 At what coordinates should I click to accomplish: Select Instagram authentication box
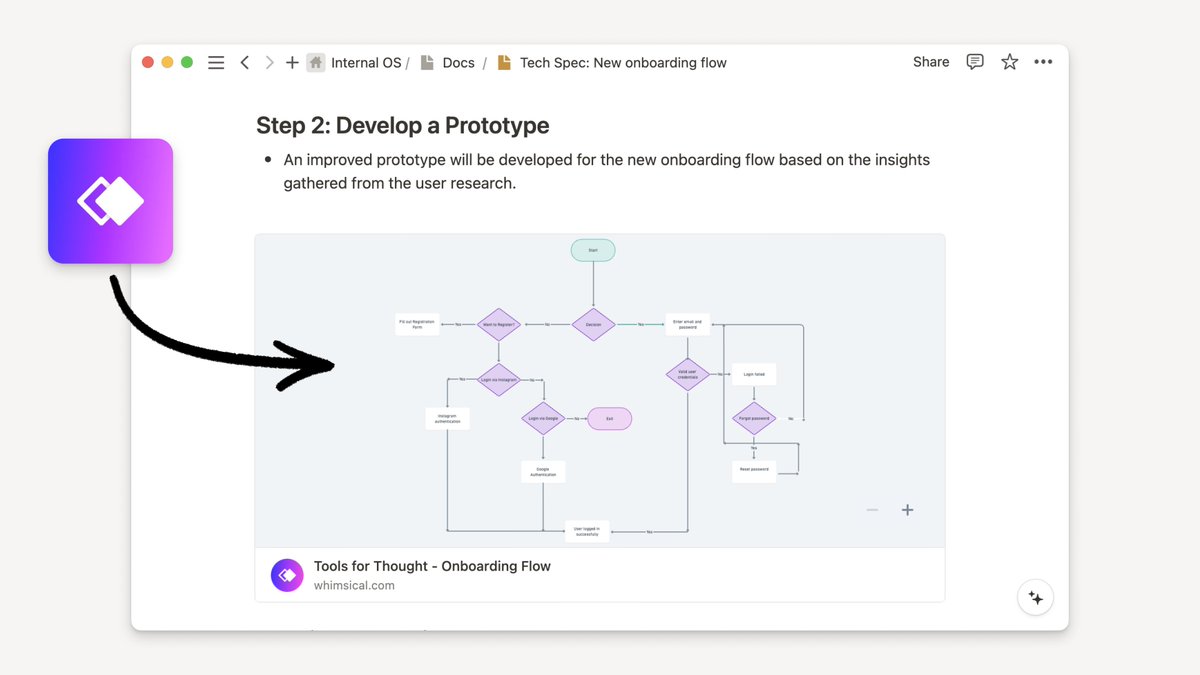(x=447, y=418)
